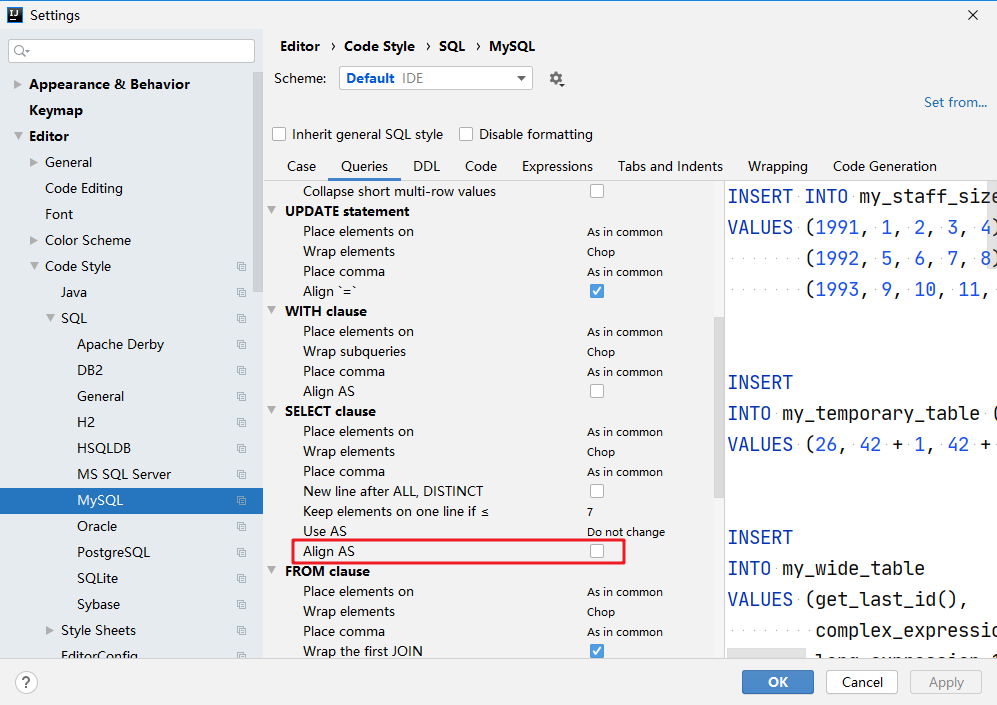Click copy icon in SQL General row
997x705 pixels.
242,397
